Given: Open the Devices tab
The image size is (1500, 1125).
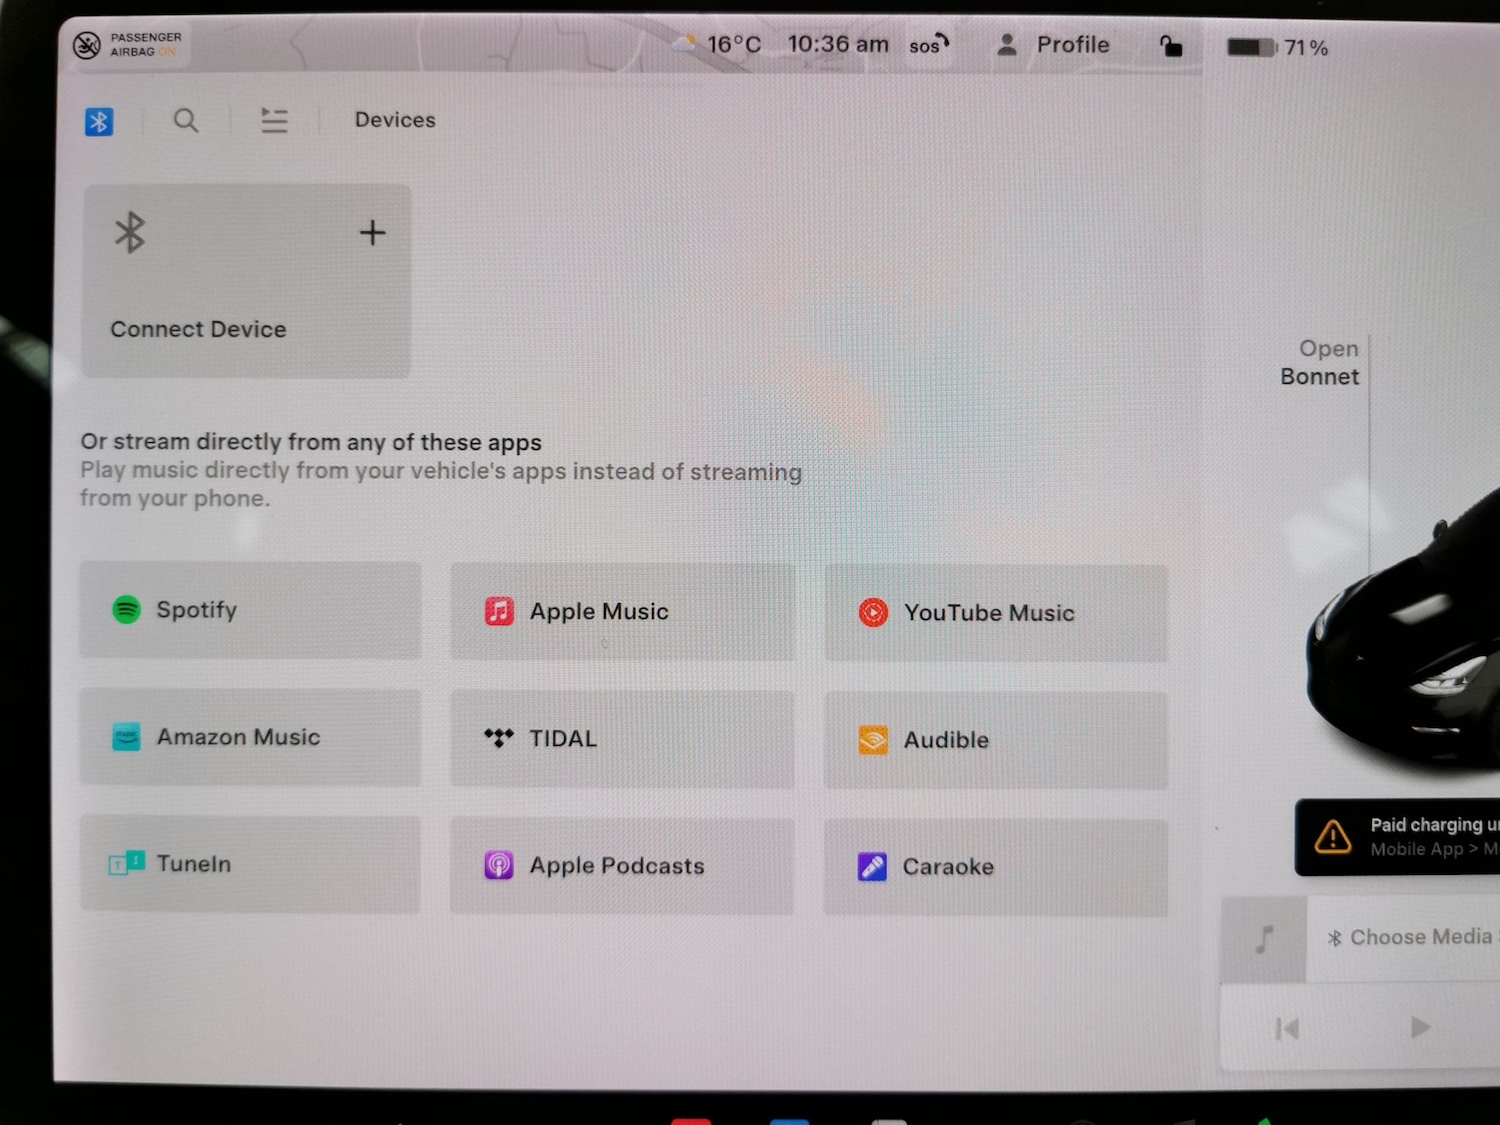Looking at the screenshot, I should click(x=395, y=120).
